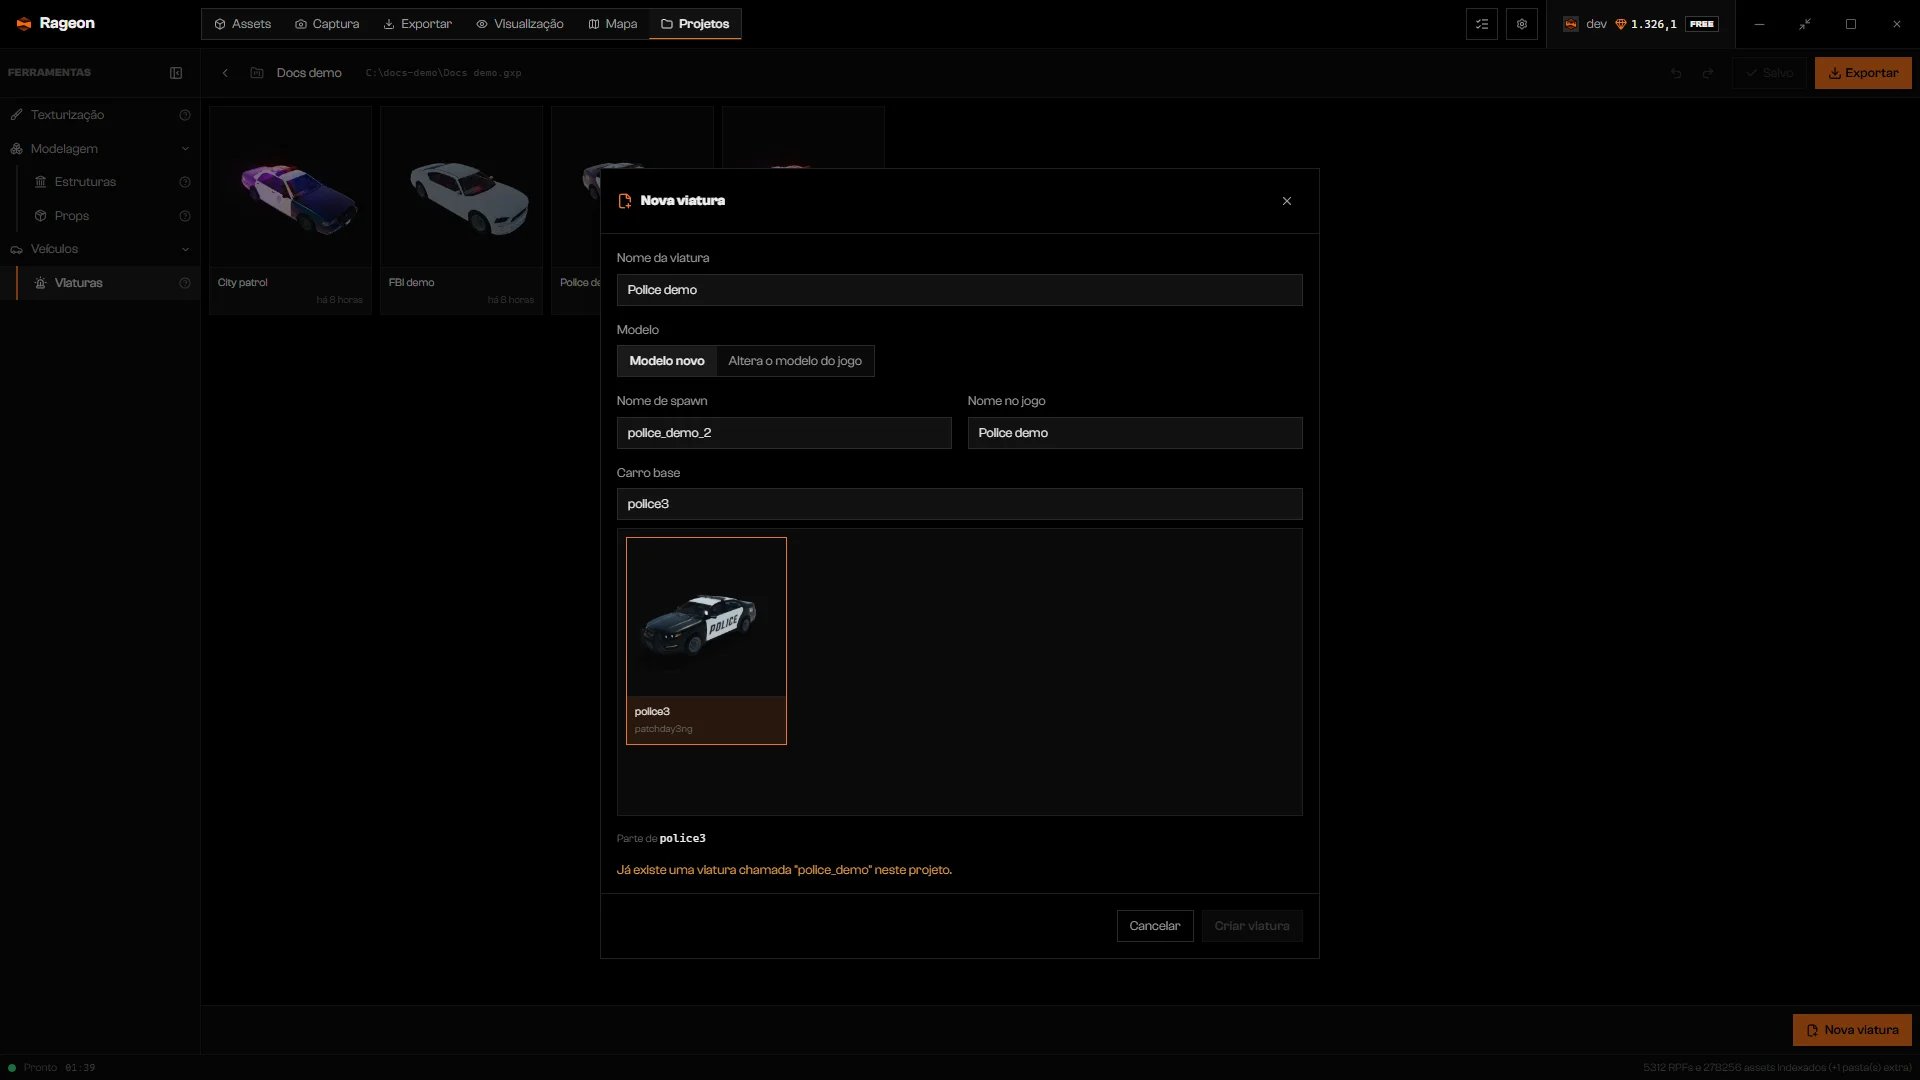
Task: Open the Mapa tab
Action: [x=612, y=24]
